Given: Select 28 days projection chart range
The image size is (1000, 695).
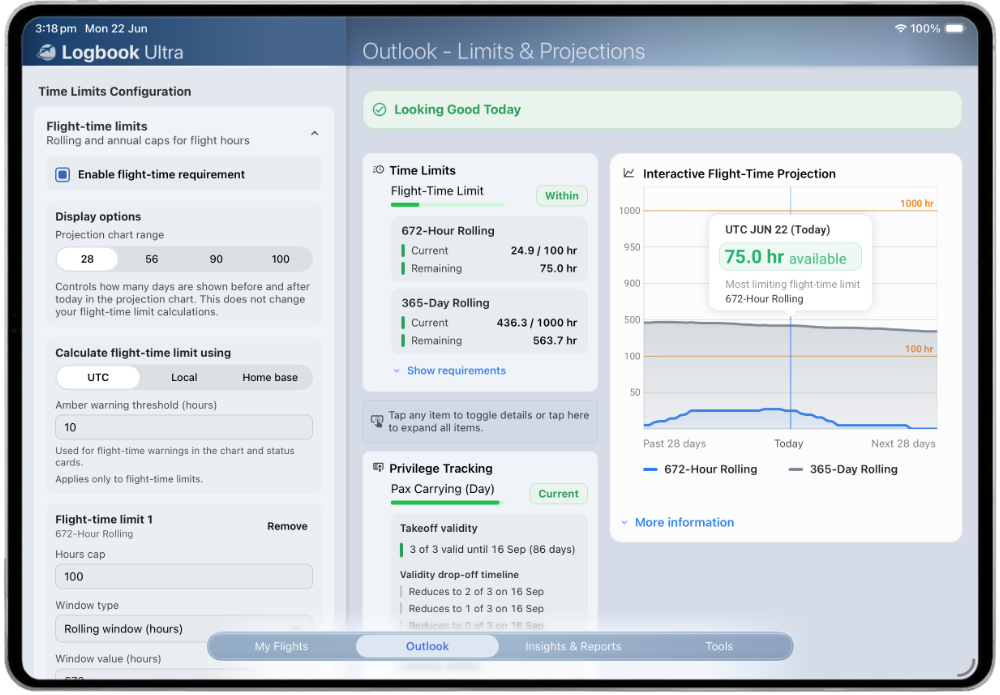Looking at the screenshot, I should pos(87,259).
